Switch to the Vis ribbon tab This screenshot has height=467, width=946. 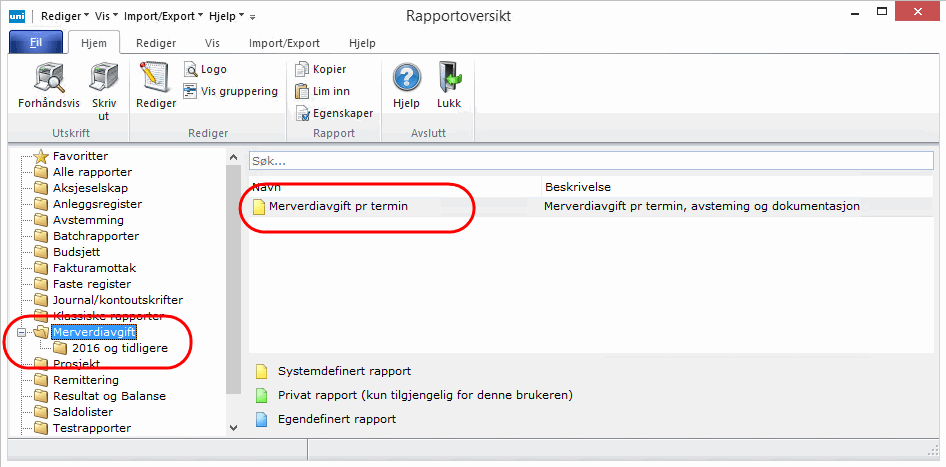[x=212, y=43]
